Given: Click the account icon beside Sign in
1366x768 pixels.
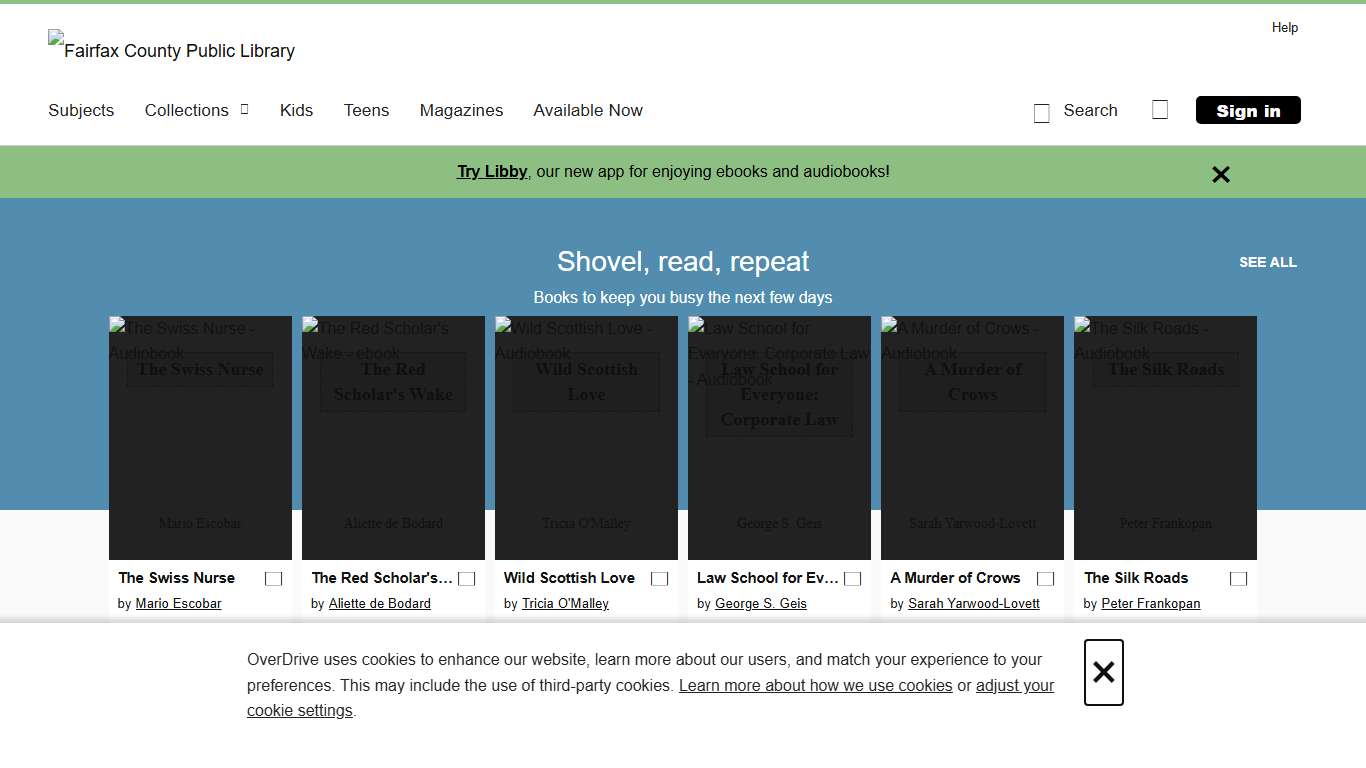Looking at the screenshot, I should [x=1160, y=110].
